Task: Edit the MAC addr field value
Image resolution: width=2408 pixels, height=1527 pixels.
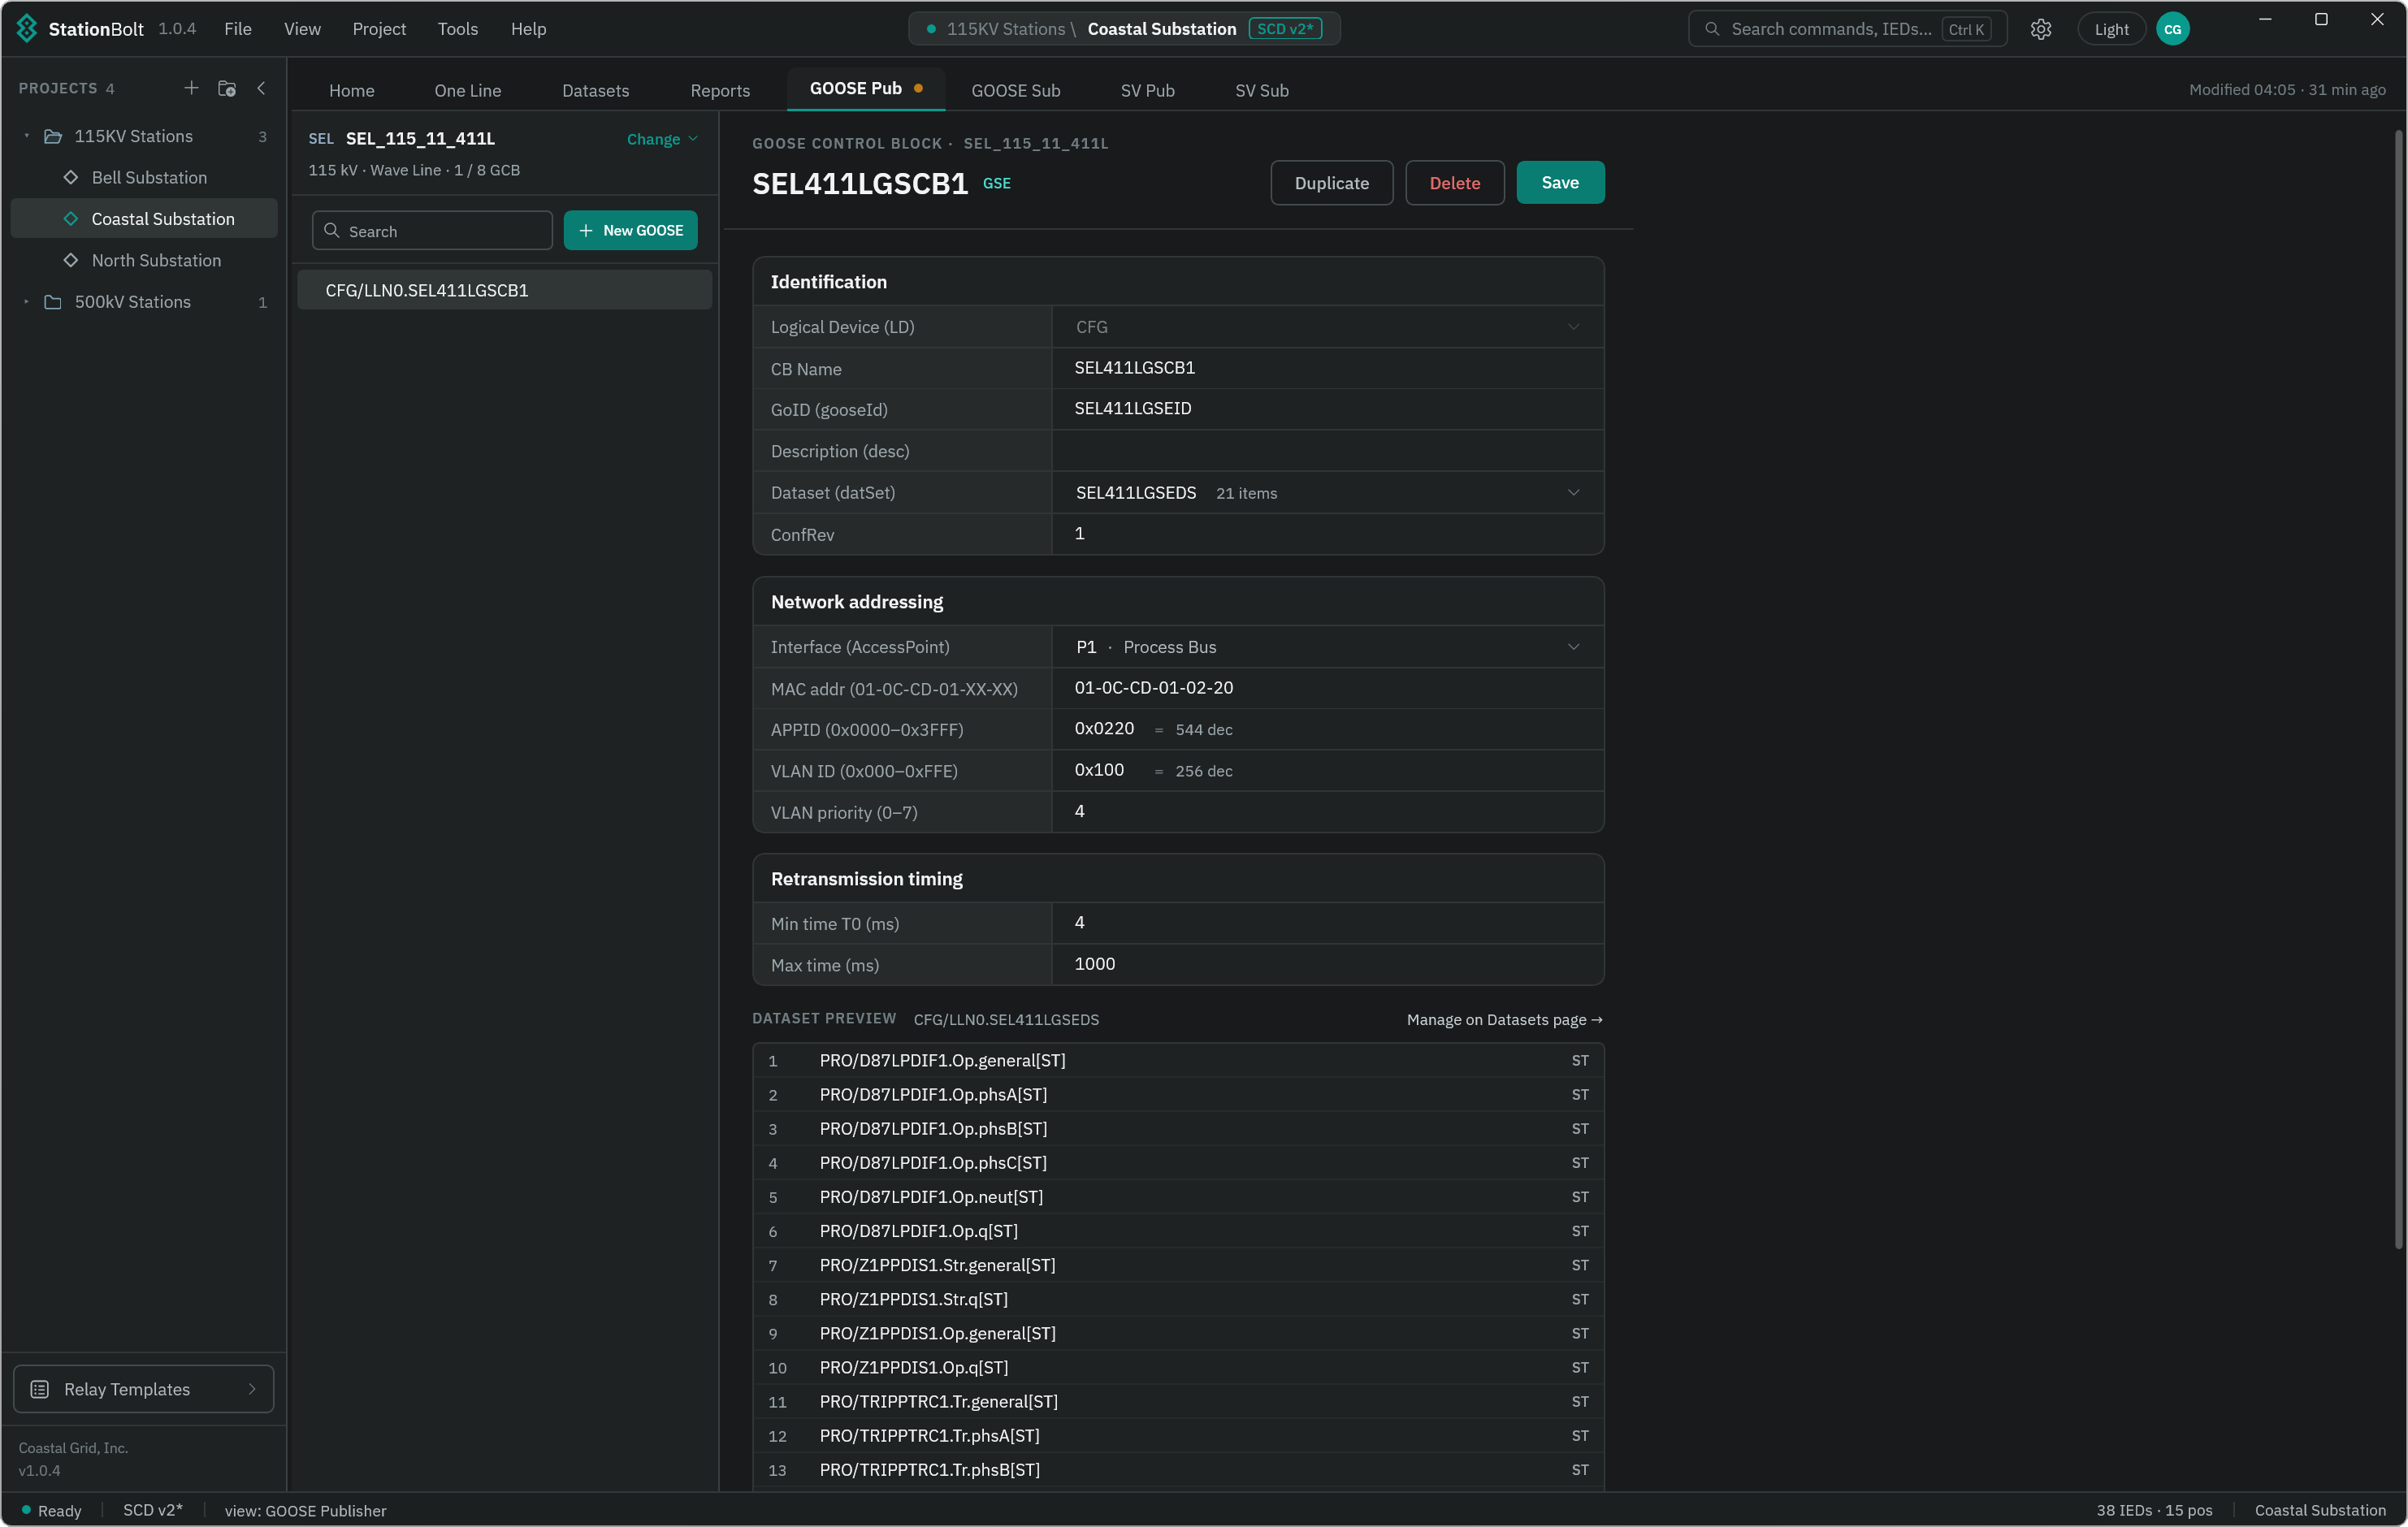Action: [1327, 688]
